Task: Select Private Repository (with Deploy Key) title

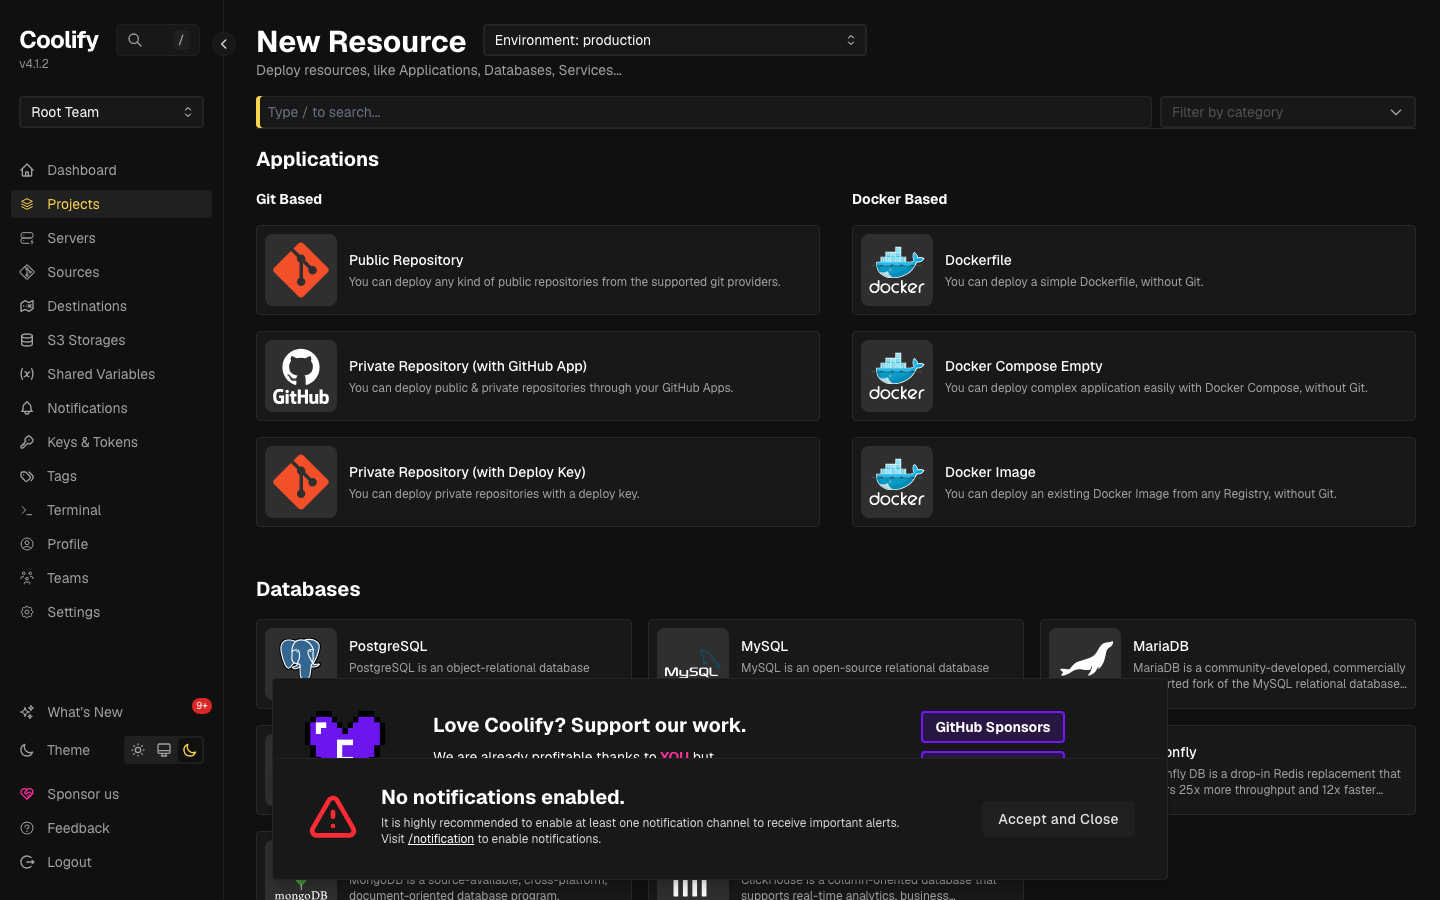Action: pyautogui.click(x=467, y=472)
